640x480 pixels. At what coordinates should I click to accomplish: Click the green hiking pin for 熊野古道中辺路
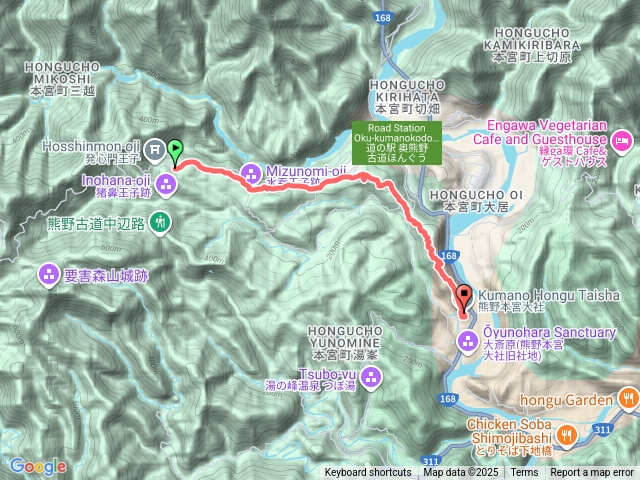tap(160, 224)
